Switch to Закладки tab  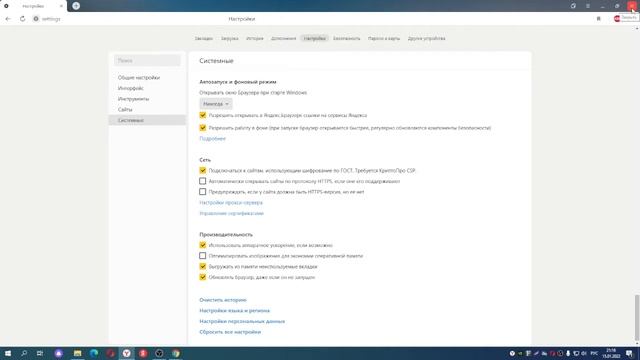204,38
